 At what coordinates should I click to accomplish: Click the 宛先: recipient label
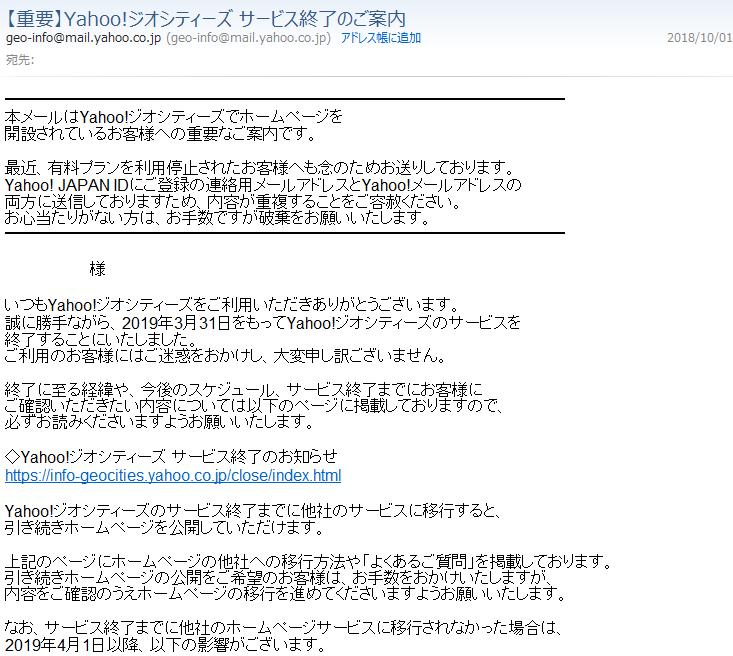(x=20, y=60)
